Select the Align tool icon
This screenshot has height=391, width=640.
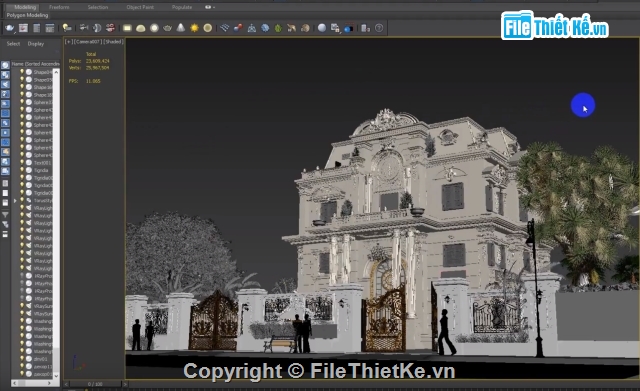(x=84, y=28)
